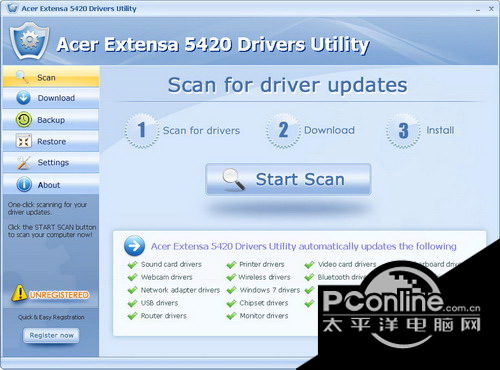The height and width of the screenshot is (370, 500).
Task: Click the Router drivers text
Action: (x=164, y=316)
